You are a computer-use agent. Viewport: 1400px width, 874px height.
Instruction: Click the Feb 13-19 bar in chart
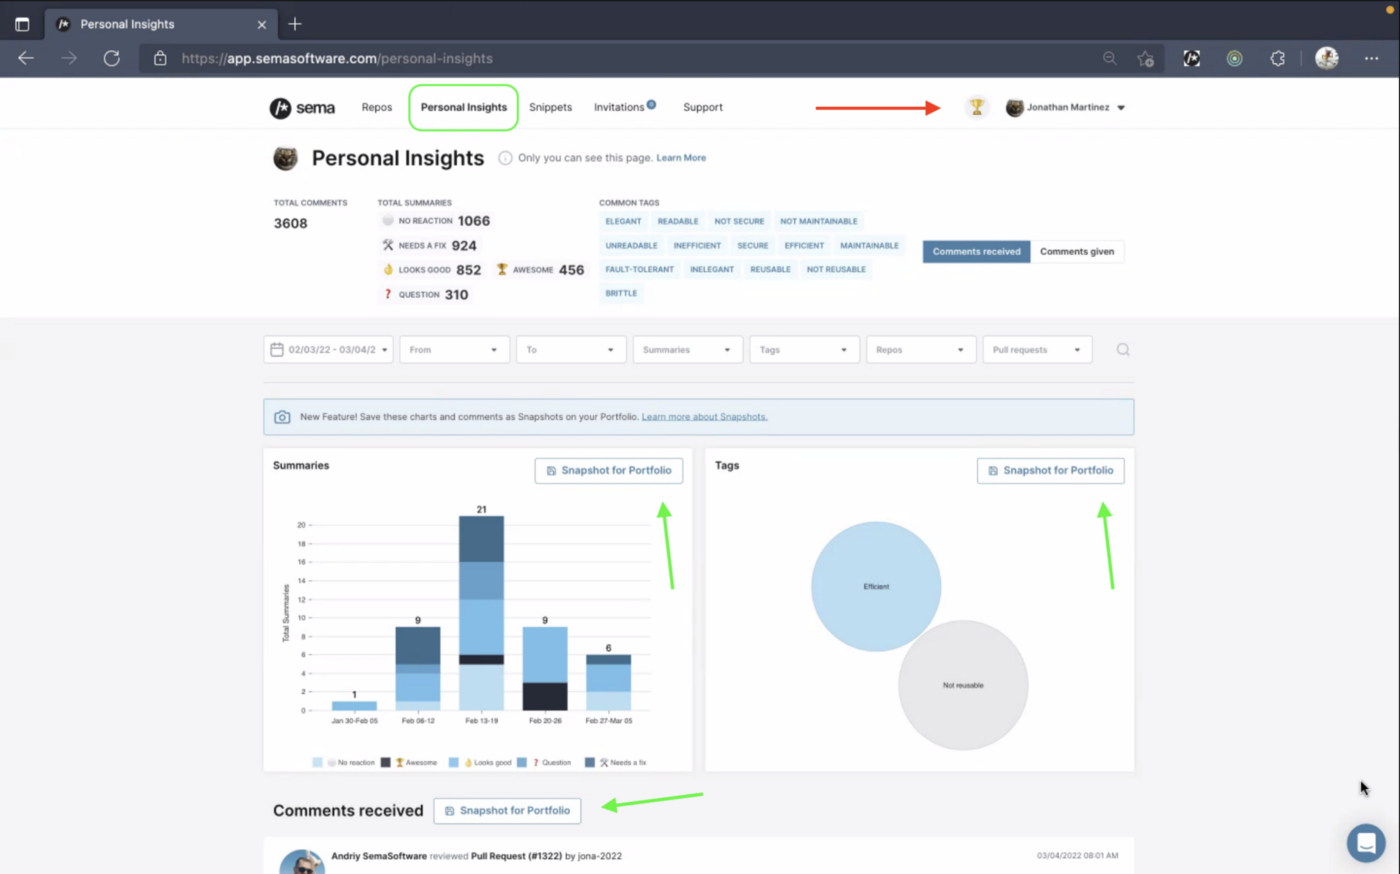[x=481, y=613]
